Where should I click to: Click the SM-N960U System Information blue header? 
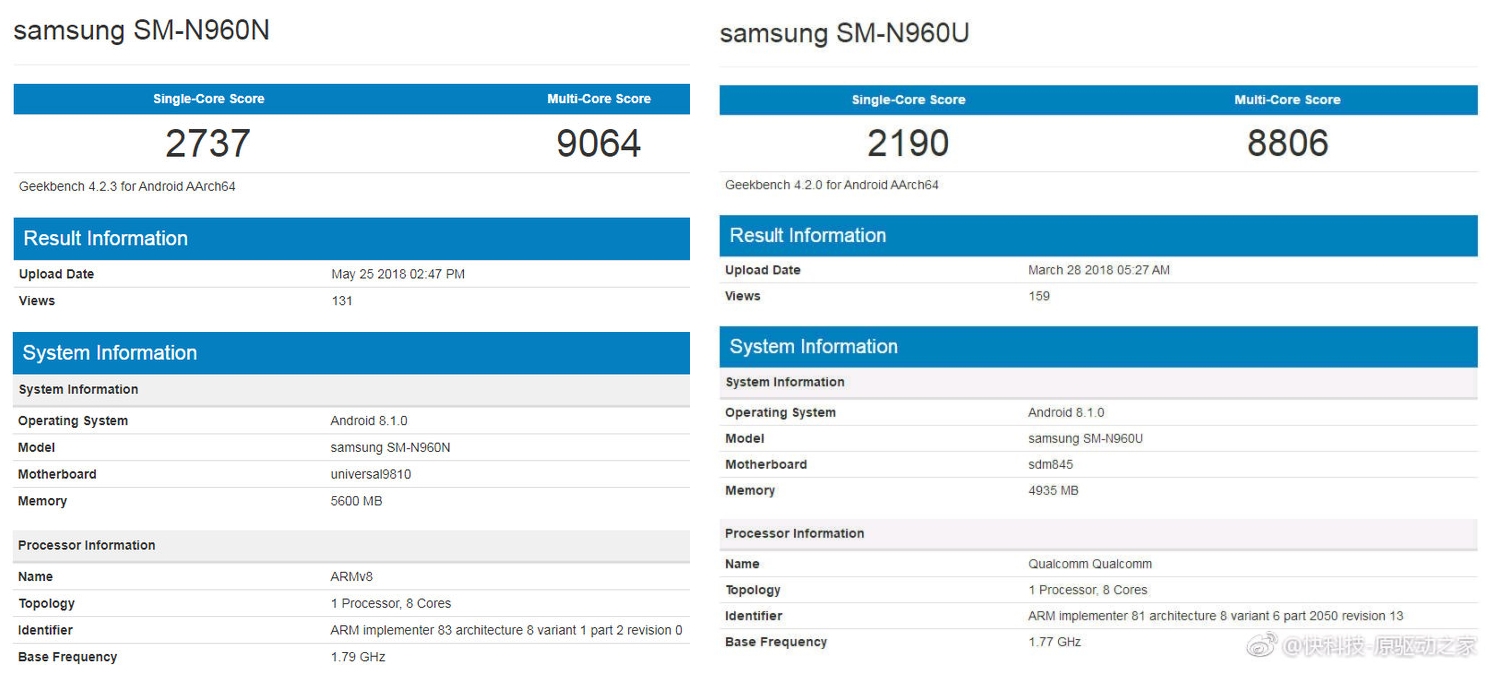pyautogui.click(x=813, y=347)
